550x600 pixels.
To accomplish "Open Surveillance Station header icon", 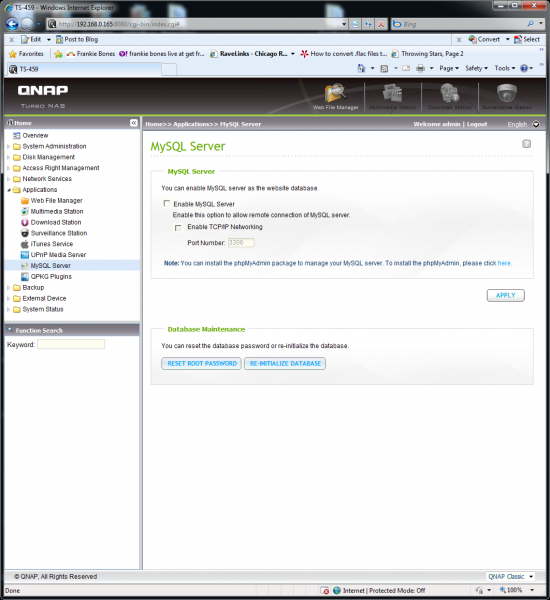I will click(507, 96).
